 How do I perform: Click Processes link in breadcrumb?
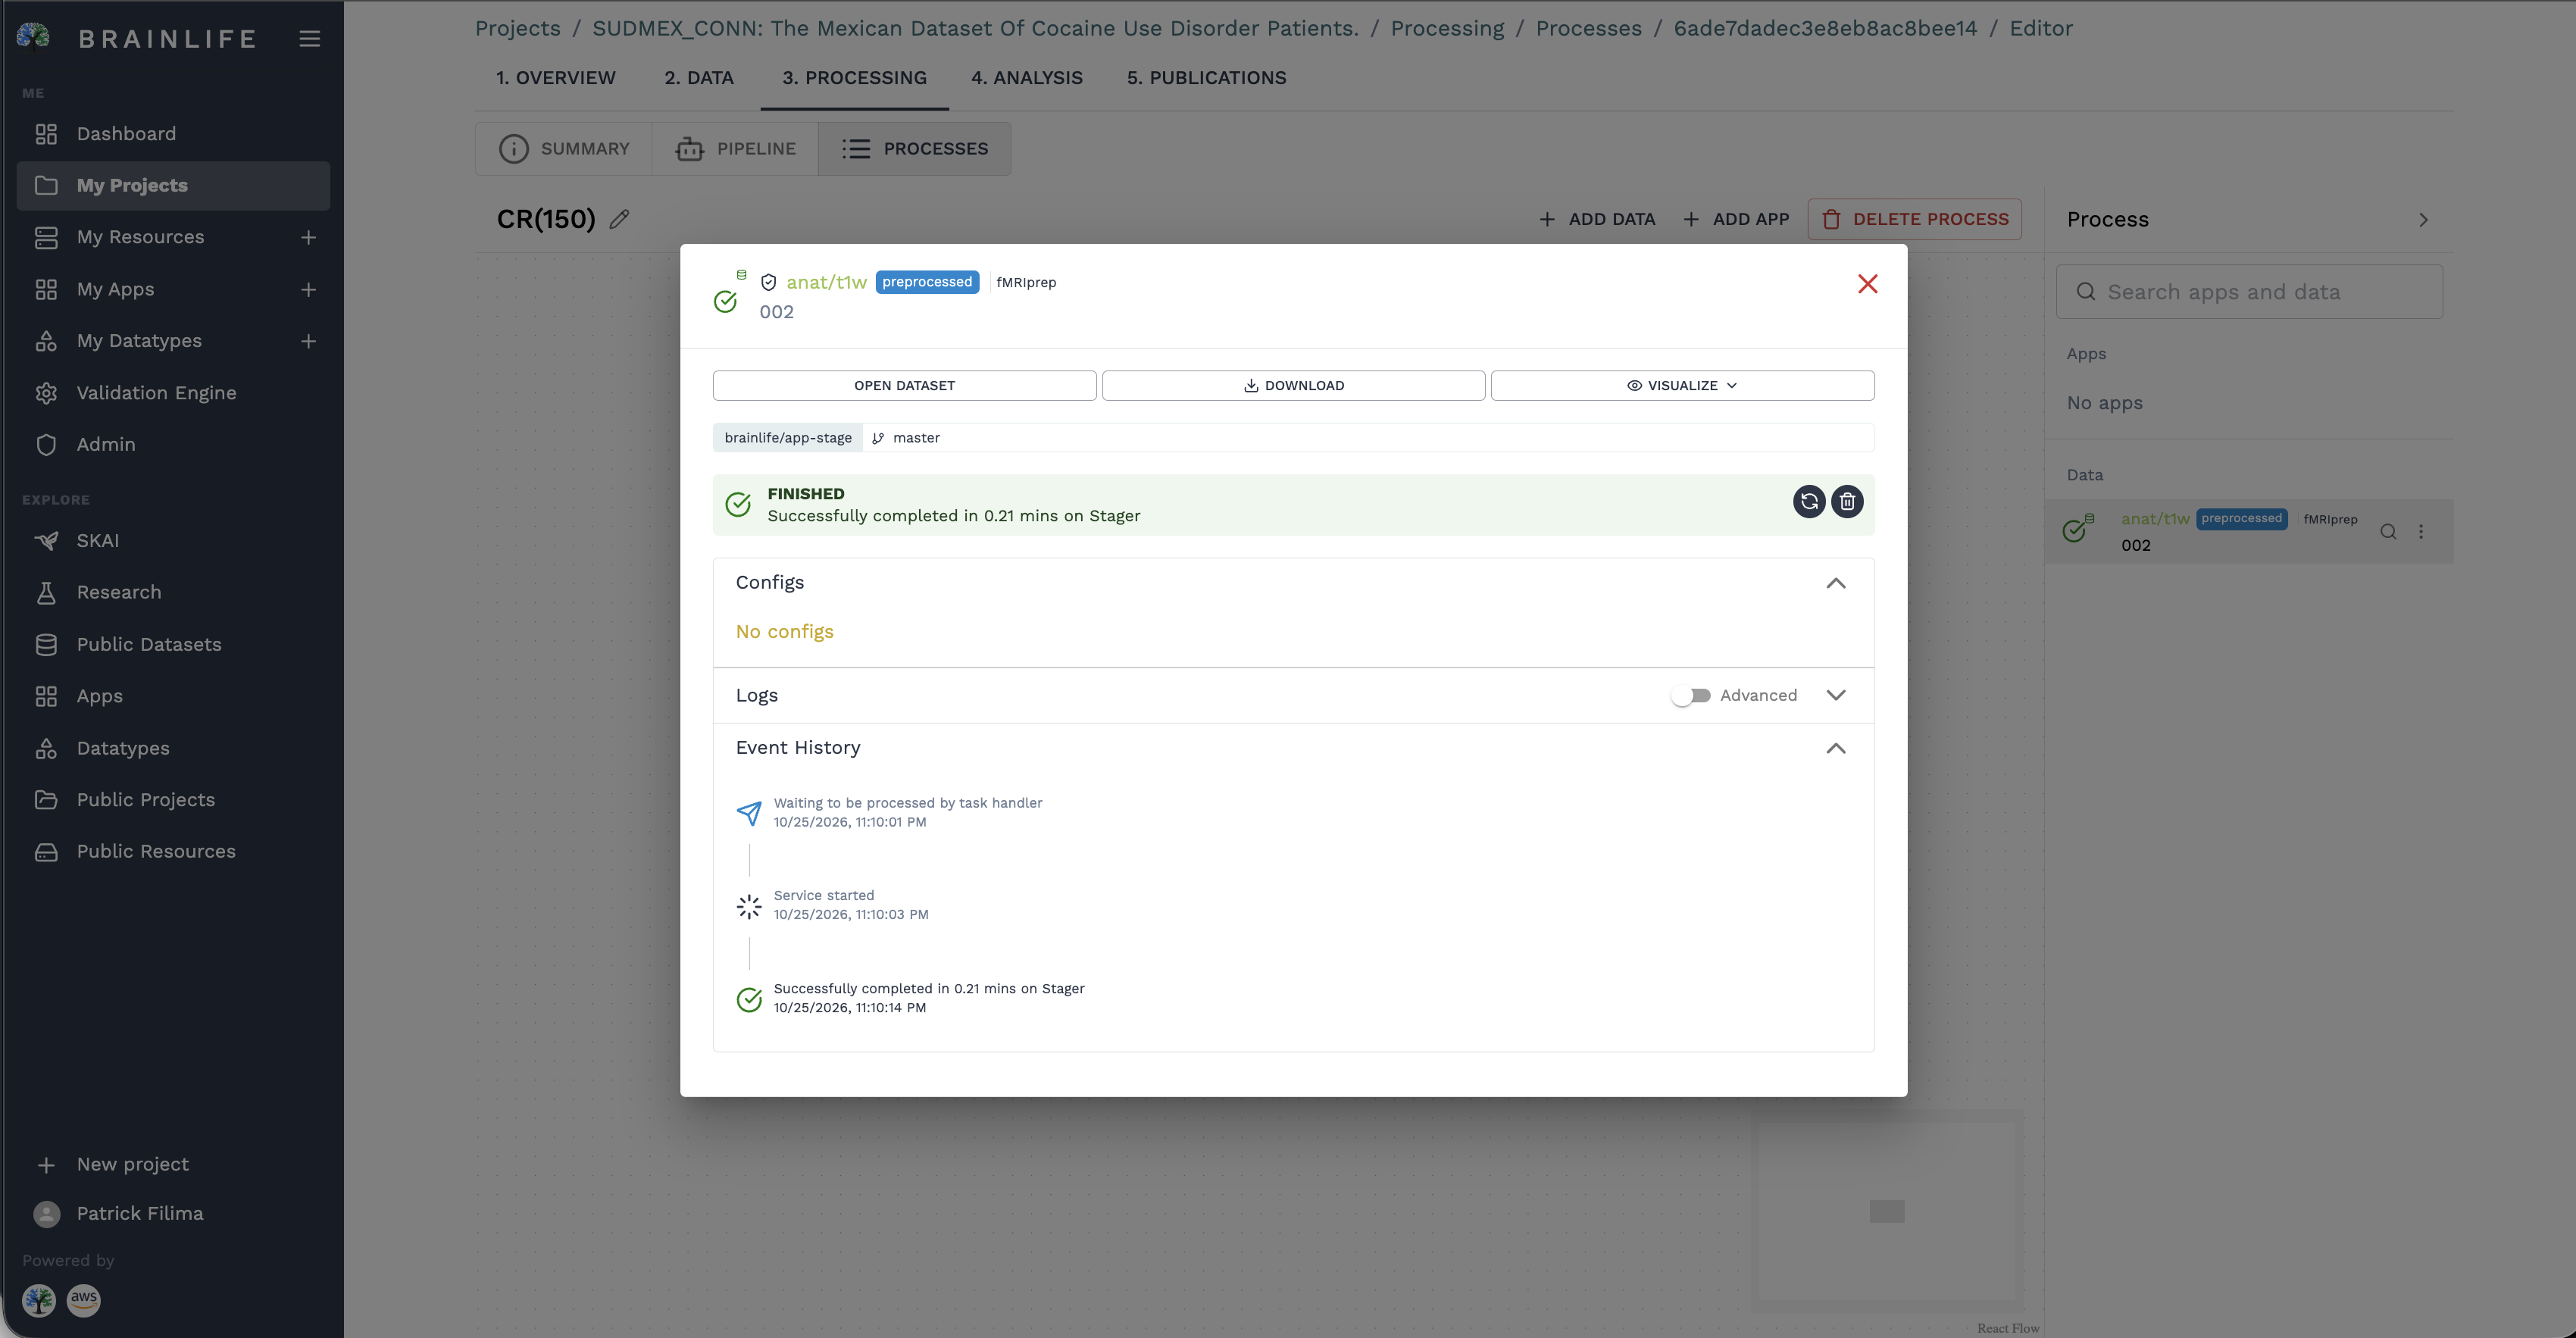tap(1588, 28)
